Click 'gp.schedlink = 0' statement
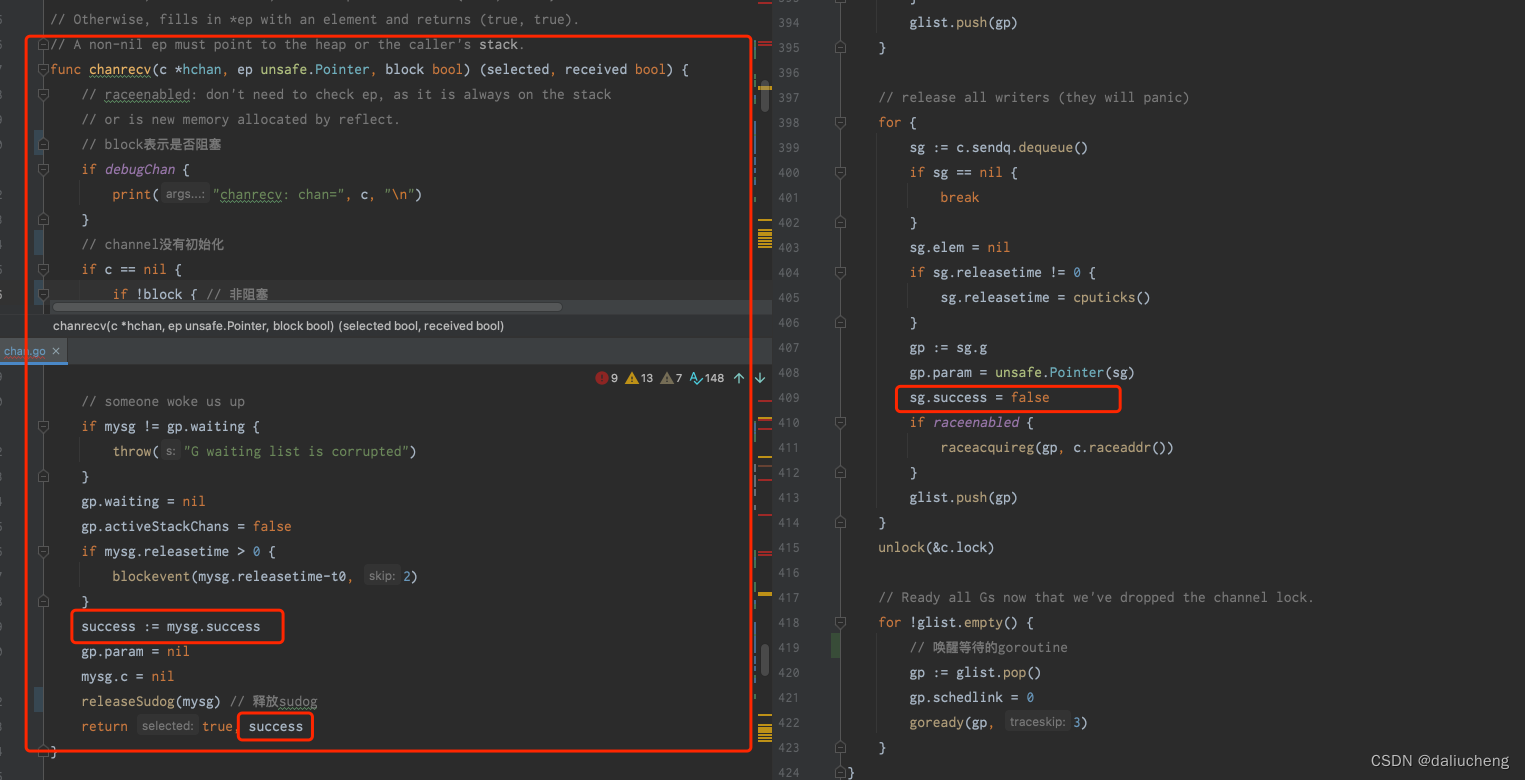The width and height of the screenshot is (1525, 780). pyautogui.click(x=971, y=697)
